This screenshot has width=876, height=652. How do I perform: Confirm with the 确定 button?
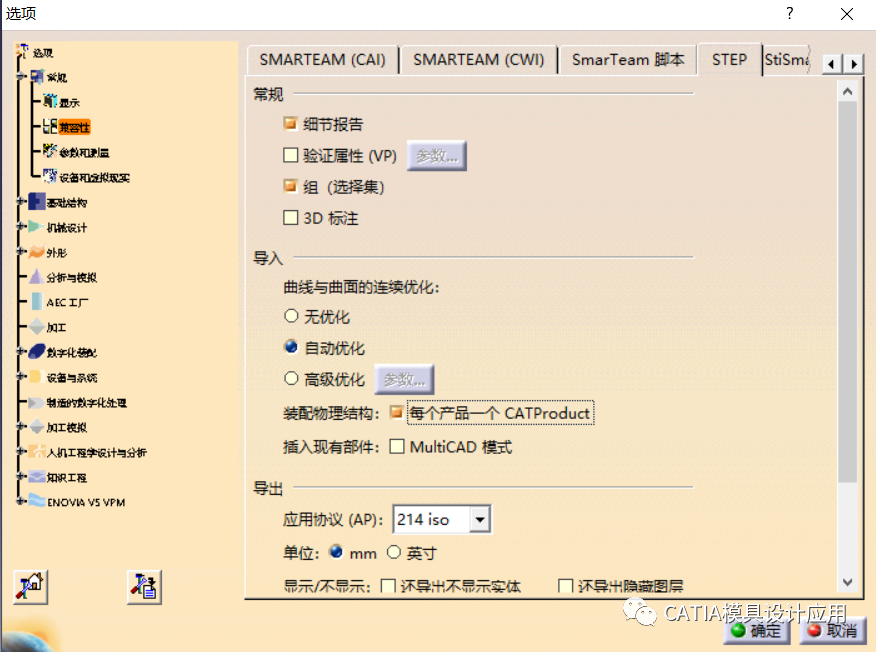[x=757, y=631]
